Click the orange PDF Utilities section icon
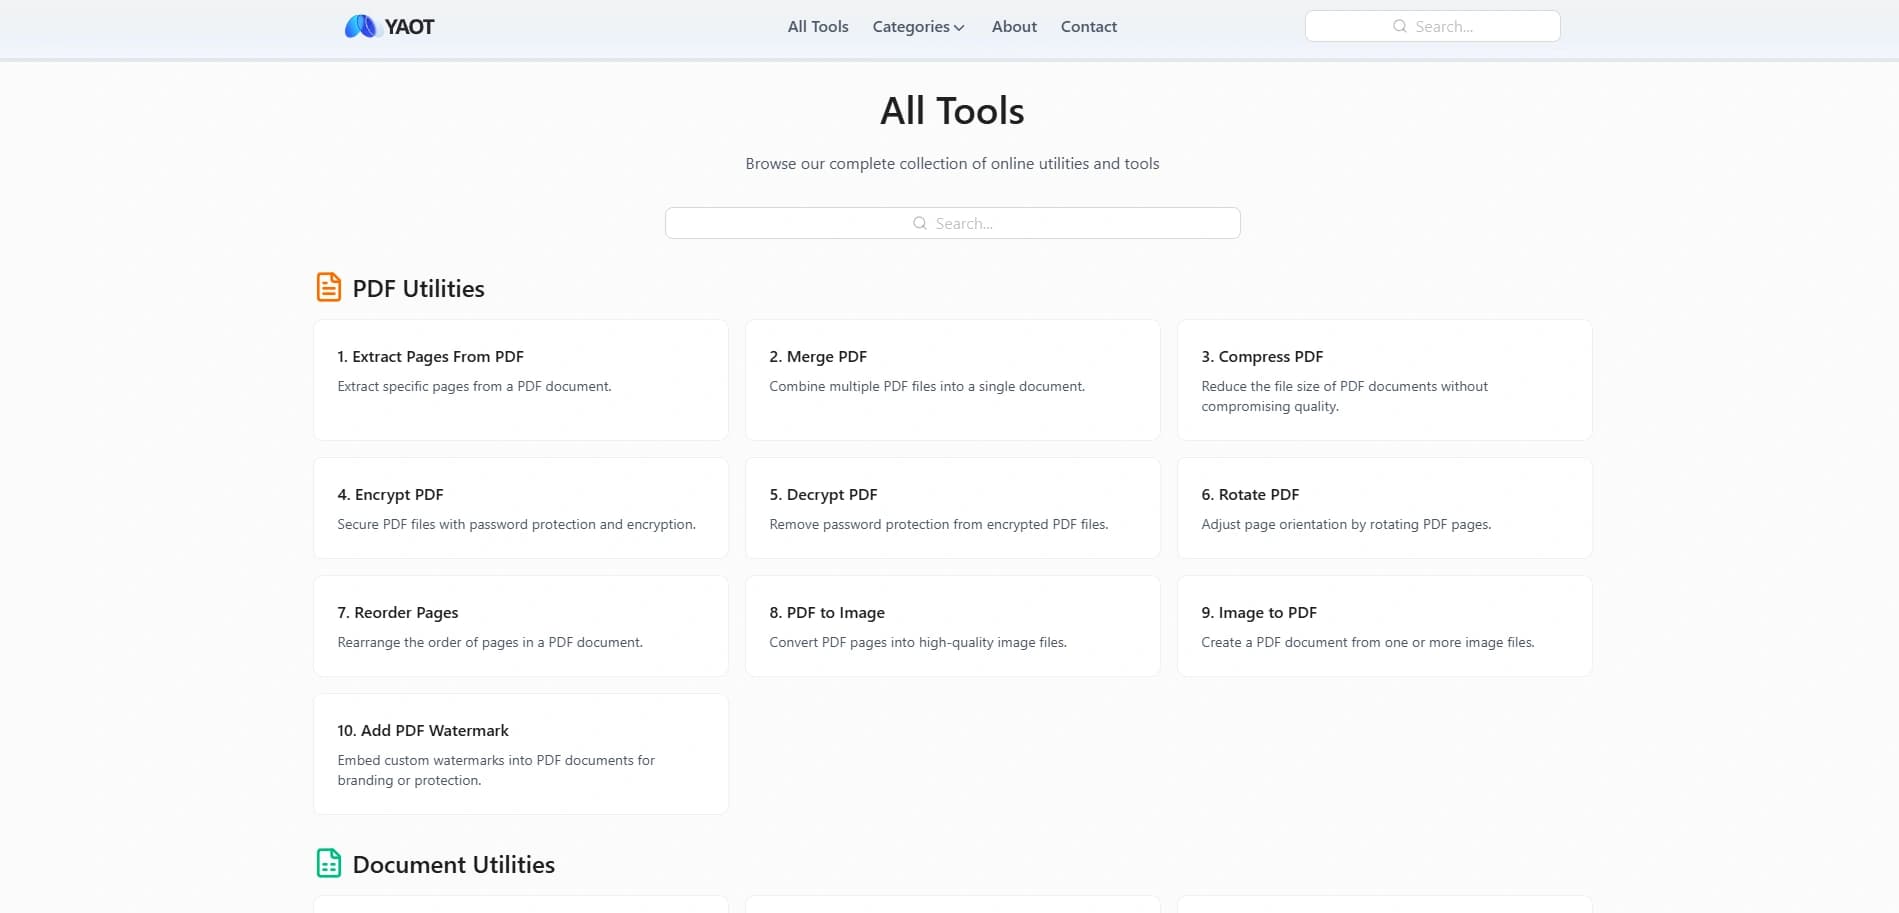The width and height of the screenshot is (1899, 913). 328,288
